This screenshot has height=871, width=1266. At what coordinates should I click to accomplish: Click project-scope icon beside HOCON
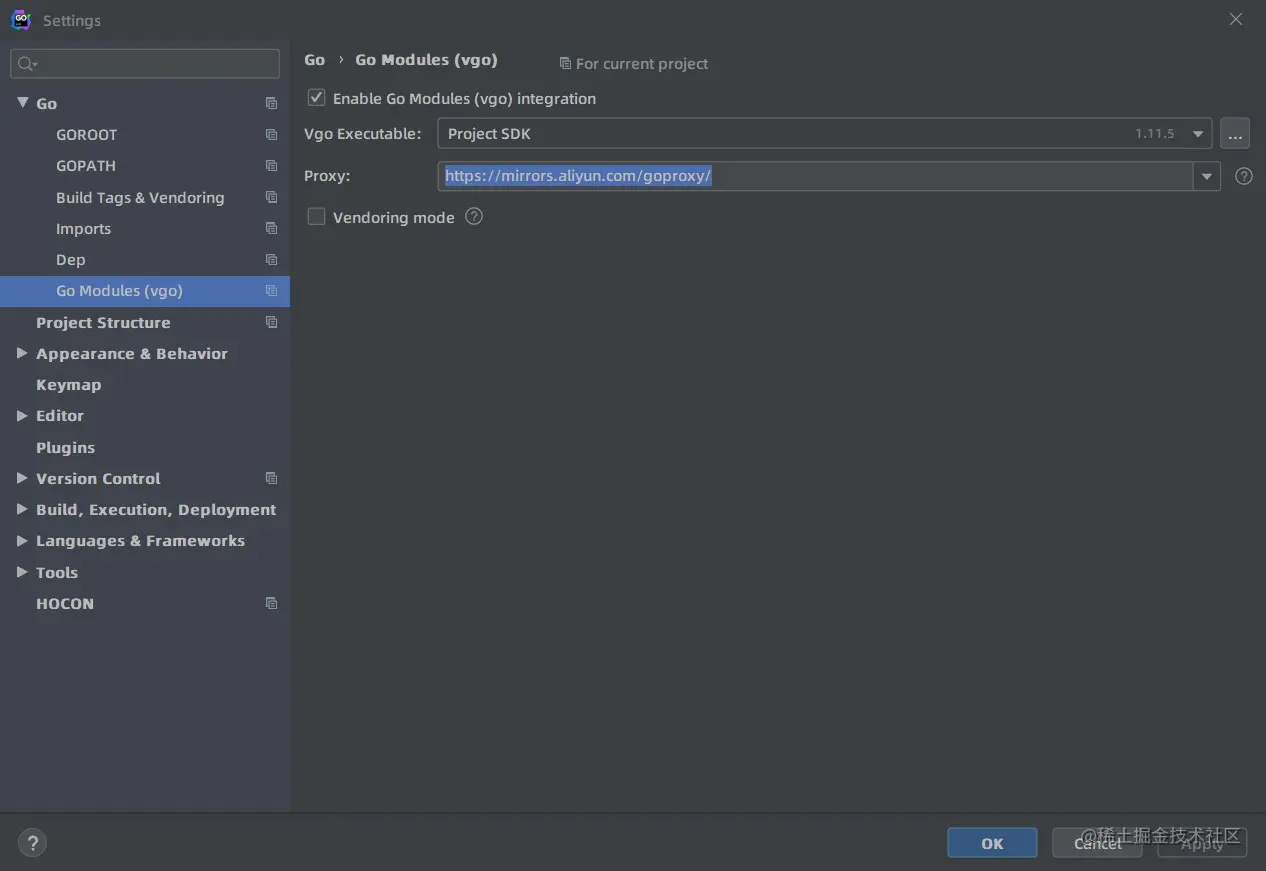271,603
